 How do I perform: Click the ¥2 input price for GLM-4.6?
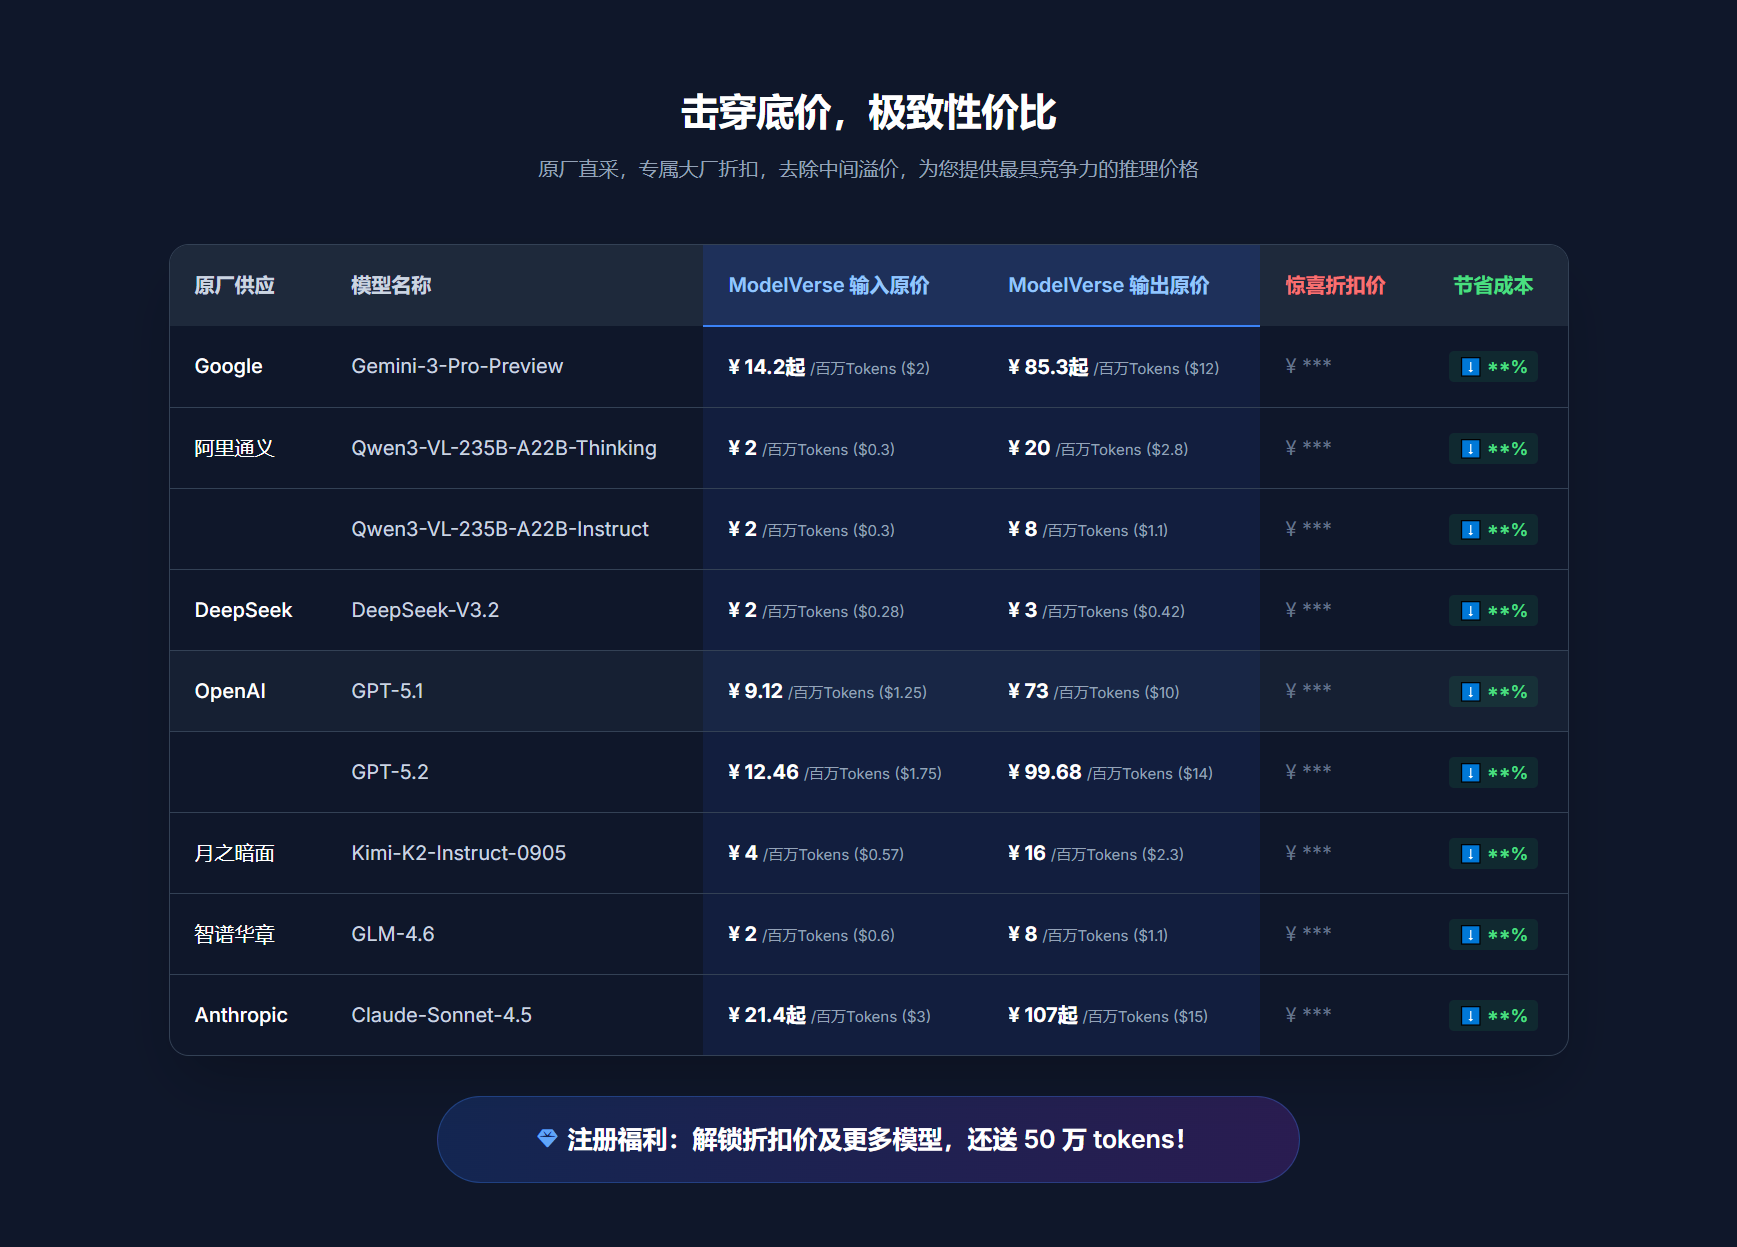click(743, 934)
